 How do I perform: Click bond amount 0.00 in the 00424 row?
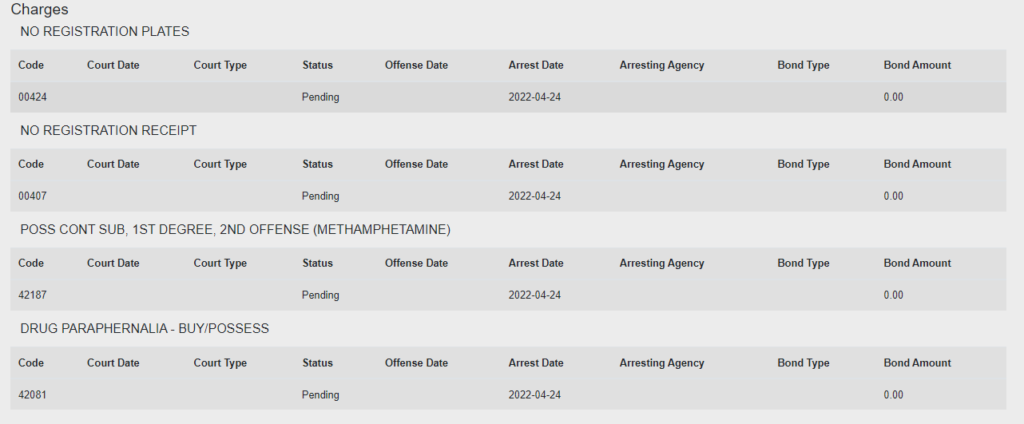tap(893, 97)
